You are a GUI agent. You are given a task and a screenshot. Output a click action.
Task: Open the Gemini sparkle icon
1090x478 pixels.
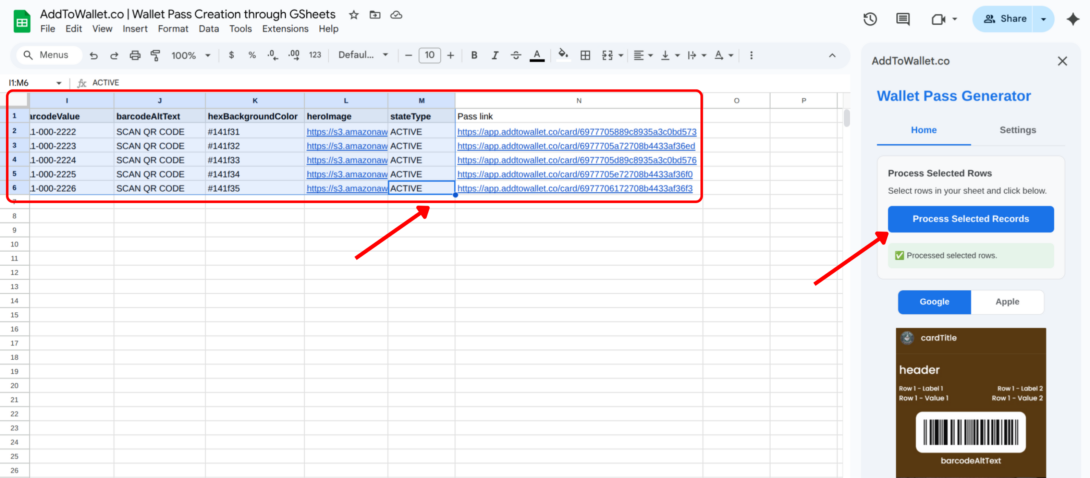(1072, 19)
